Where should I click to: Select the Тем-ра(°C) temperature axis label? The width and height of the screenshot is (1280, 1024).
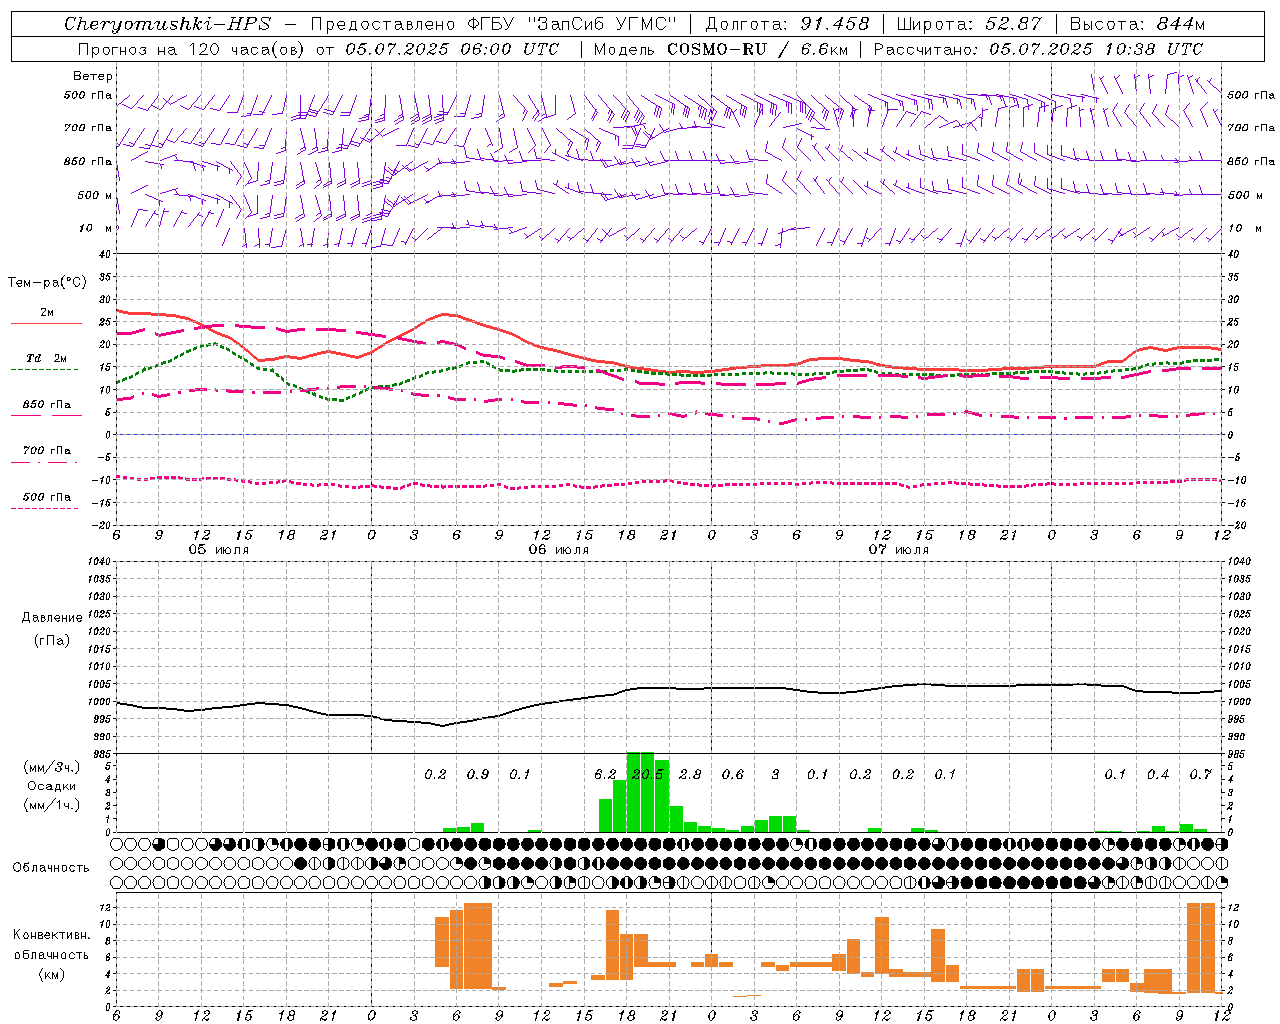click(47, 283)
